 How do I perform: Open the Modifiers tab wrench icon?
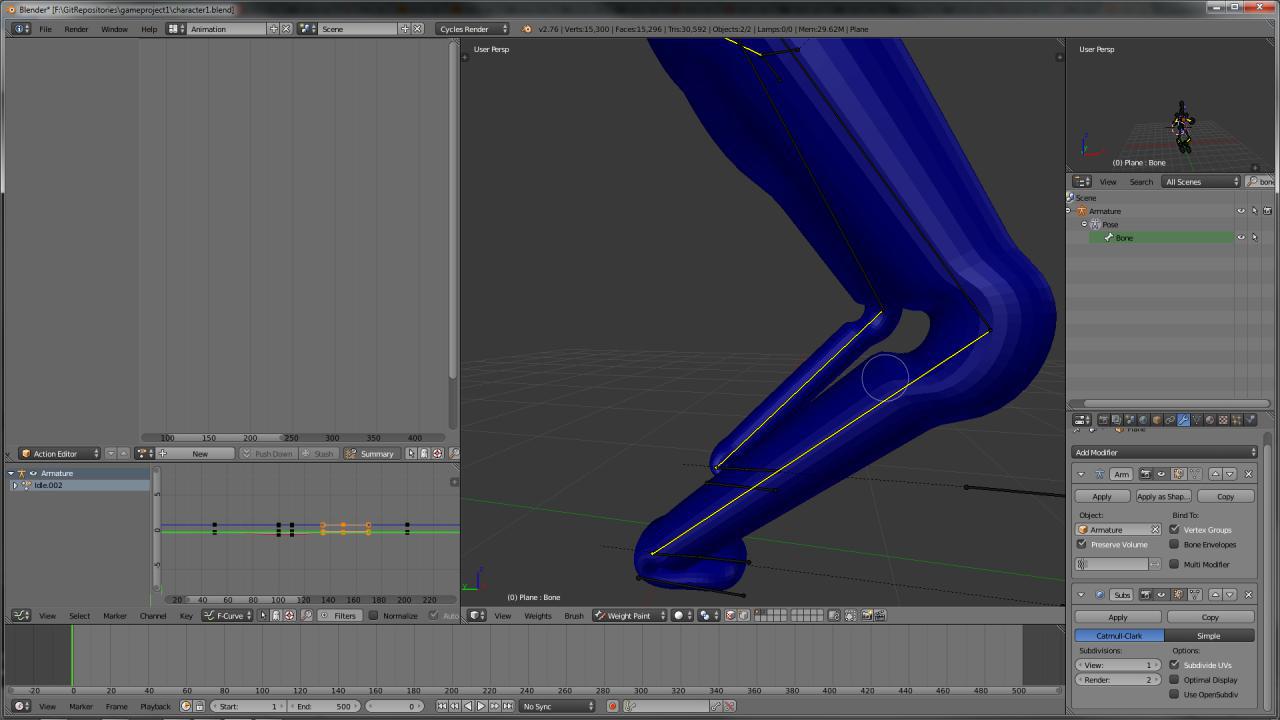(x=1183, y=420)
